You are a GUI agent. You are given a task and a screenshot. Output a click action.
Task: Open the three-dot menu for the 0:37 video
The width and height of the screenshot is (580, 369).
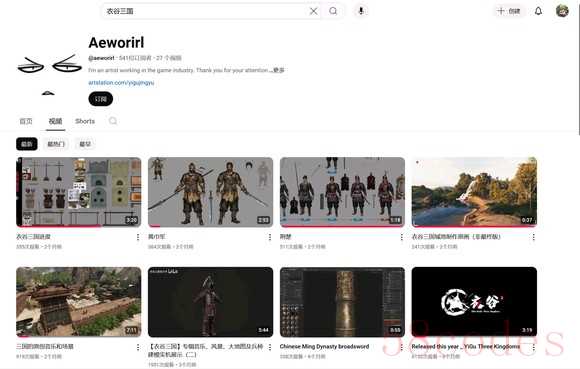(x=533, y=237)
